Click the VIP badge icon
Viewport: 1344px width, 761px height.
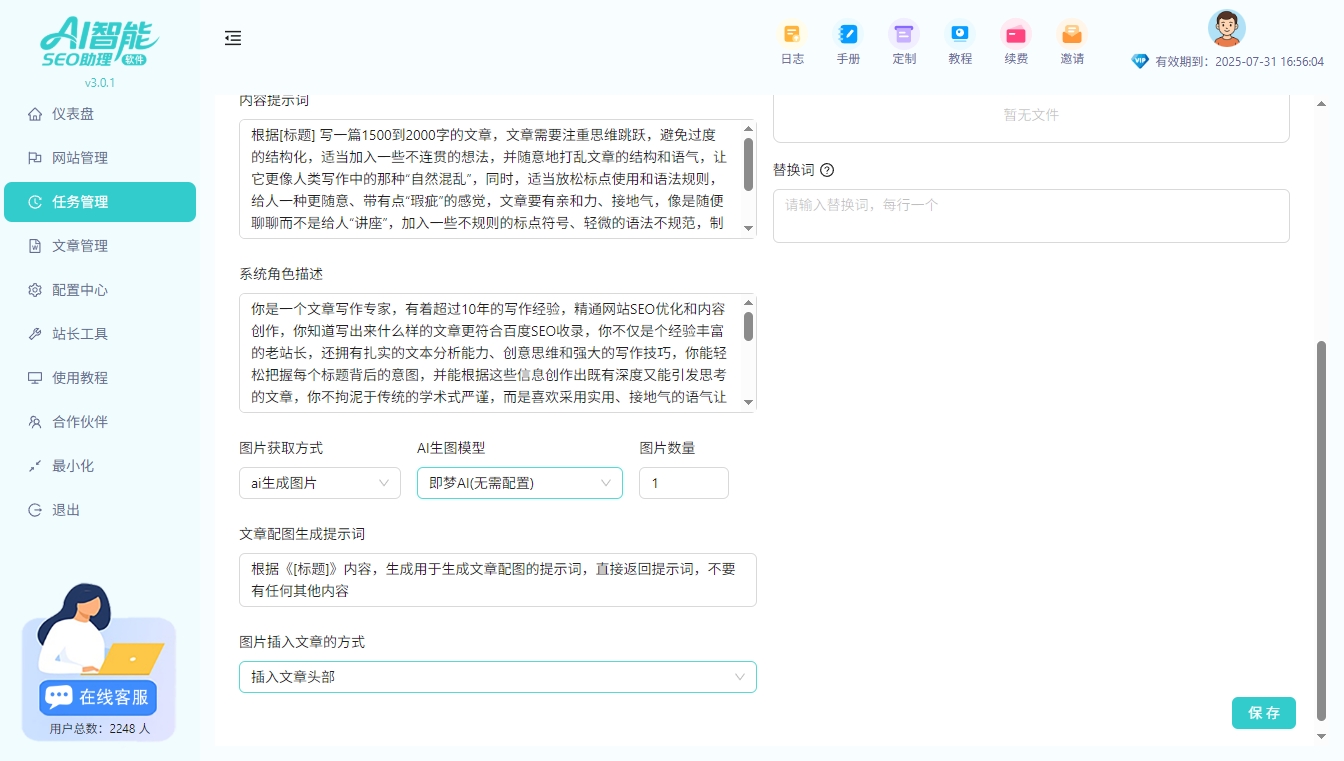1140,59
